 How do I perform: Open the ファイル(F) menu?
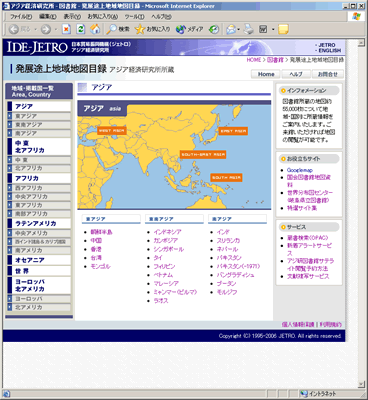21,16
